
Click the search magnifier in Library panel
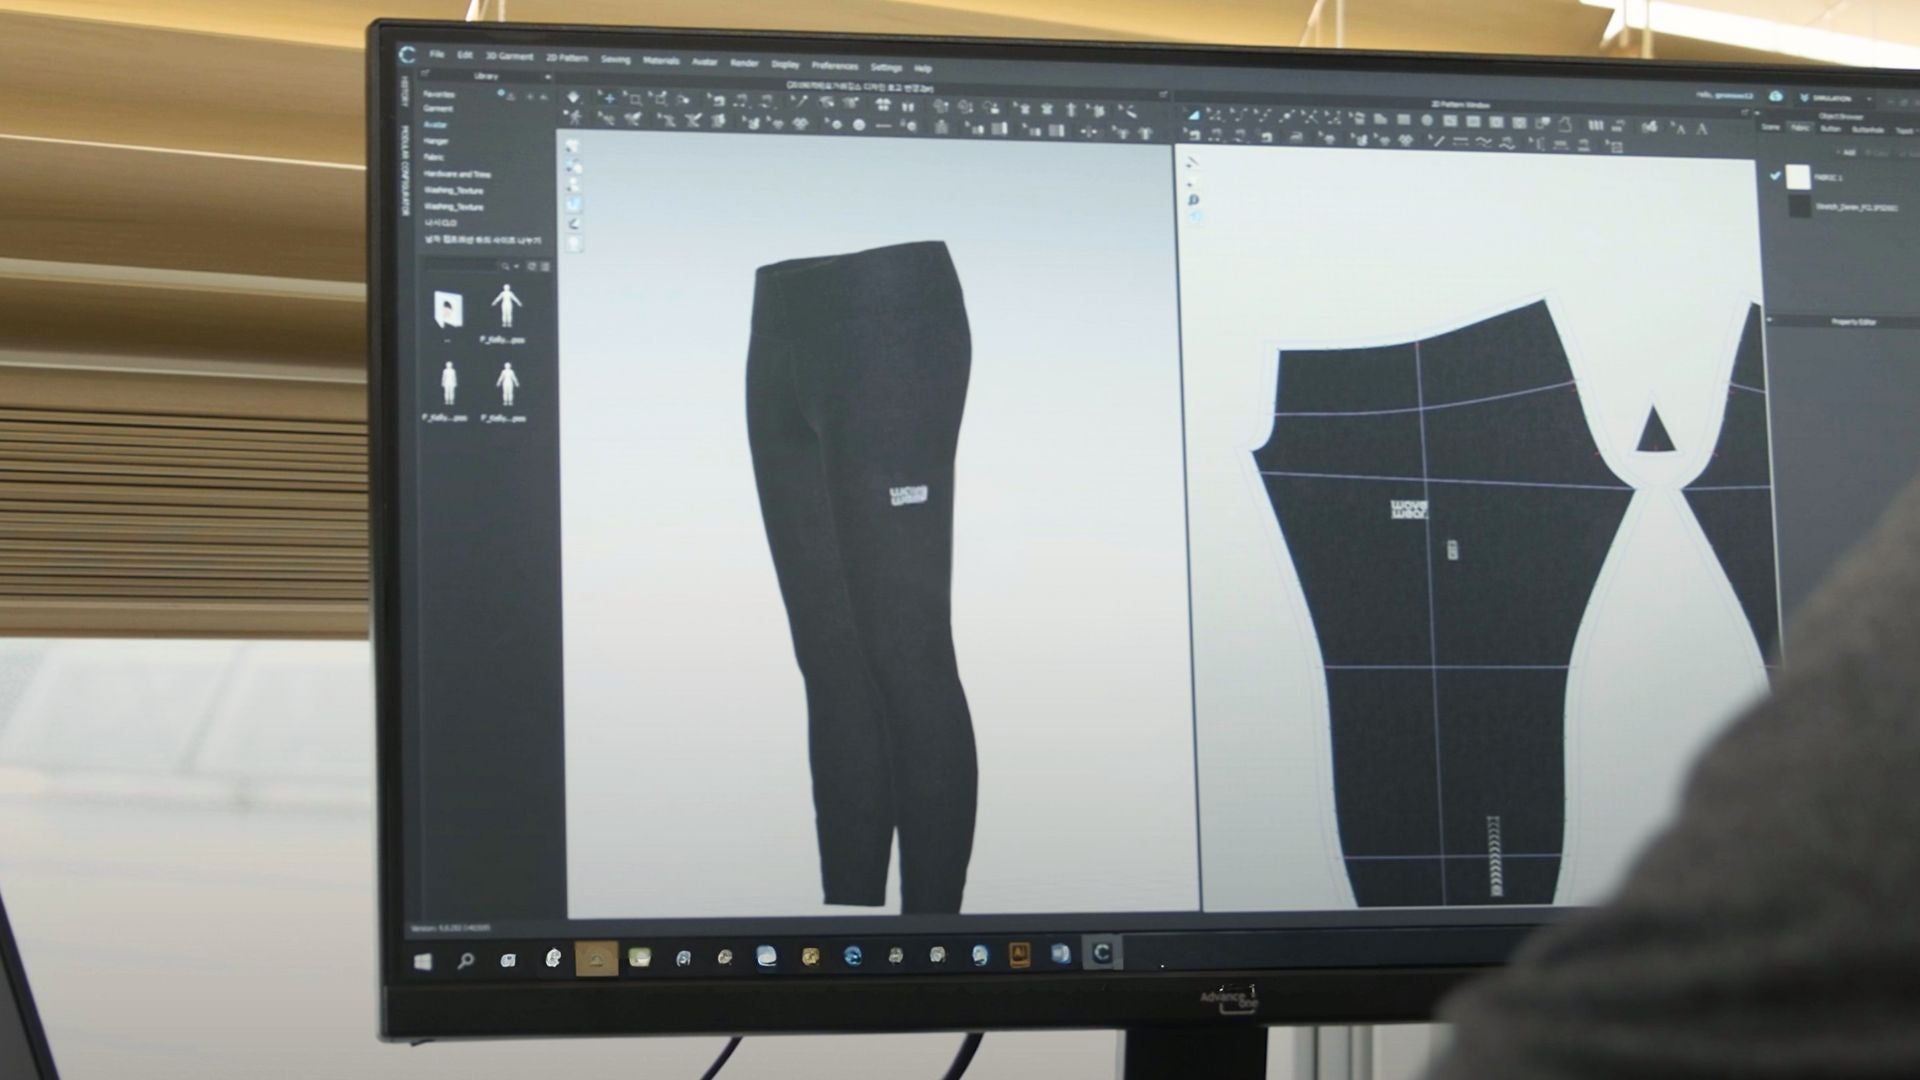pyautogui.click(x=506, y=267)
